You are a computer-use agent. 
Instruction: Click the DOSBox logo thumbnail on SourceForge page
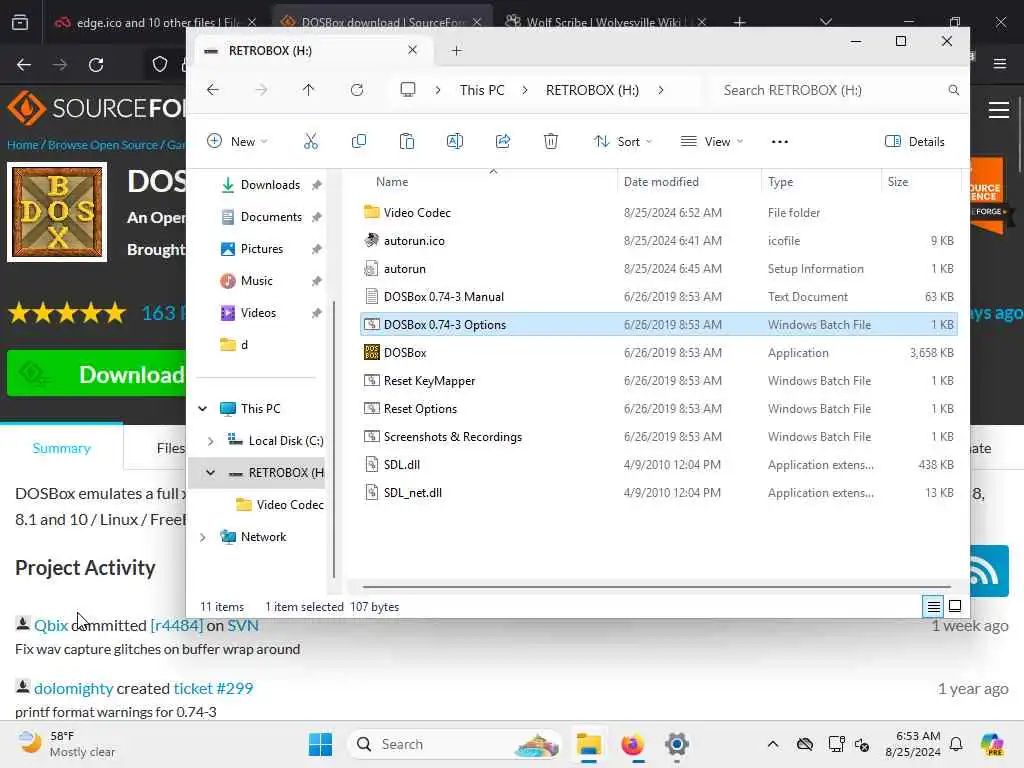[57, 212]
